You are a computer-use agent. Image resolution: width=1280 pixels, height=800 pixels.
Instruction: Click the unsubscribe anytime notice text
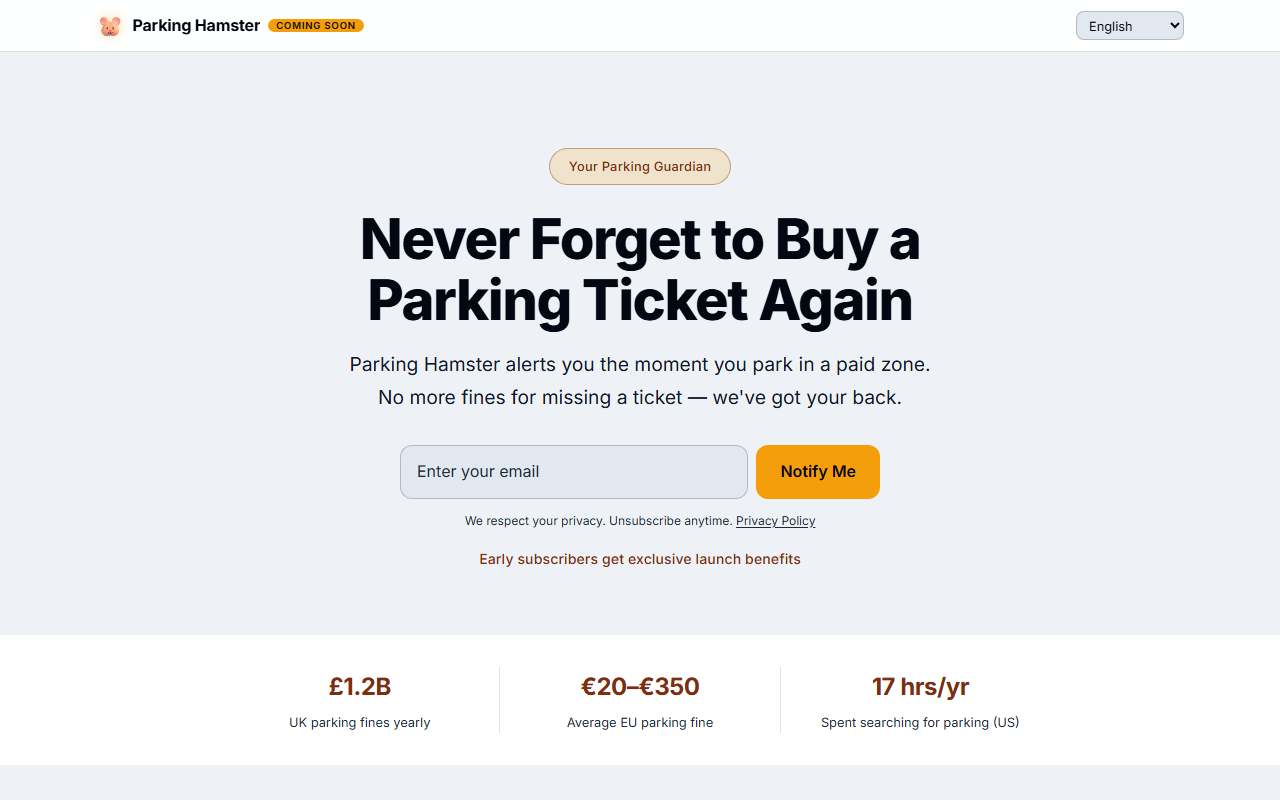[598, 520]
